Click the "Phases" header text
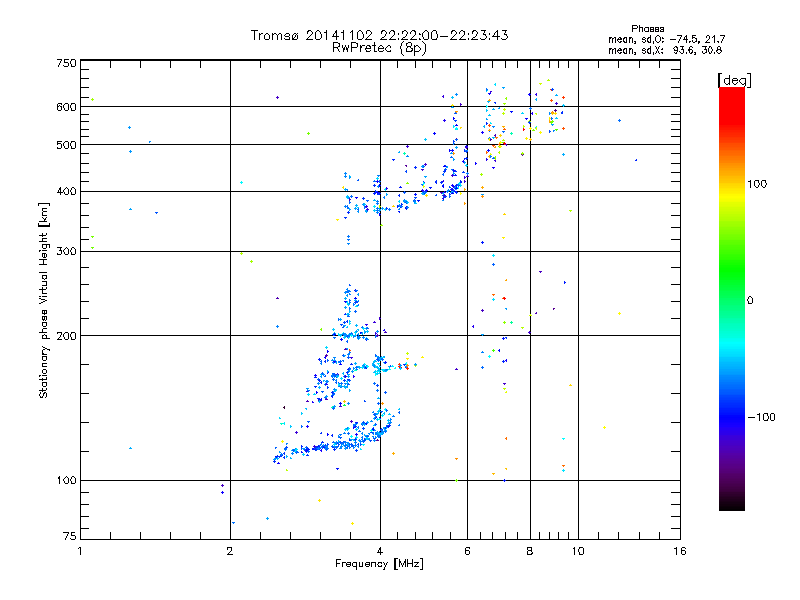The height and width of the screenshot is (600, 800). (647, 29)
